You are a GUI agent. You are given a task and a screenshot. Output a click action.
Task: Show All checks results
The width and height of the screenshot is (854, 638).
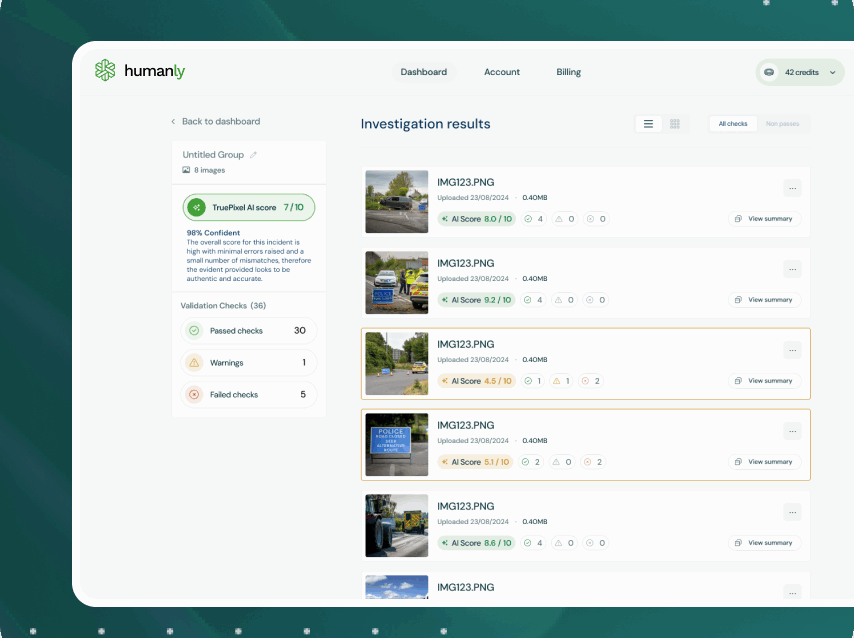point(733,124)
